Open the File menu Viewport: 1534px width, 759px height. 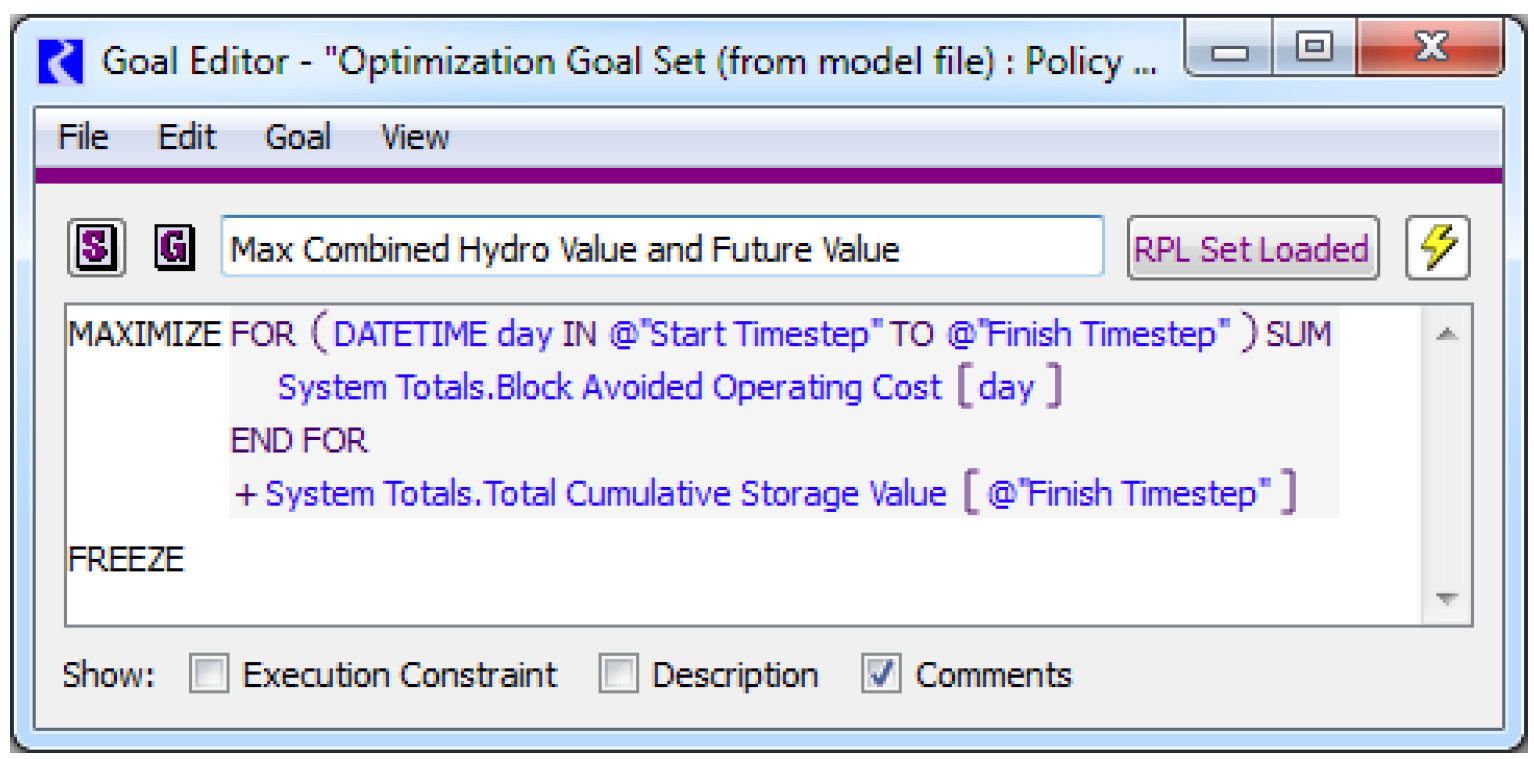[x=83, y=136]
